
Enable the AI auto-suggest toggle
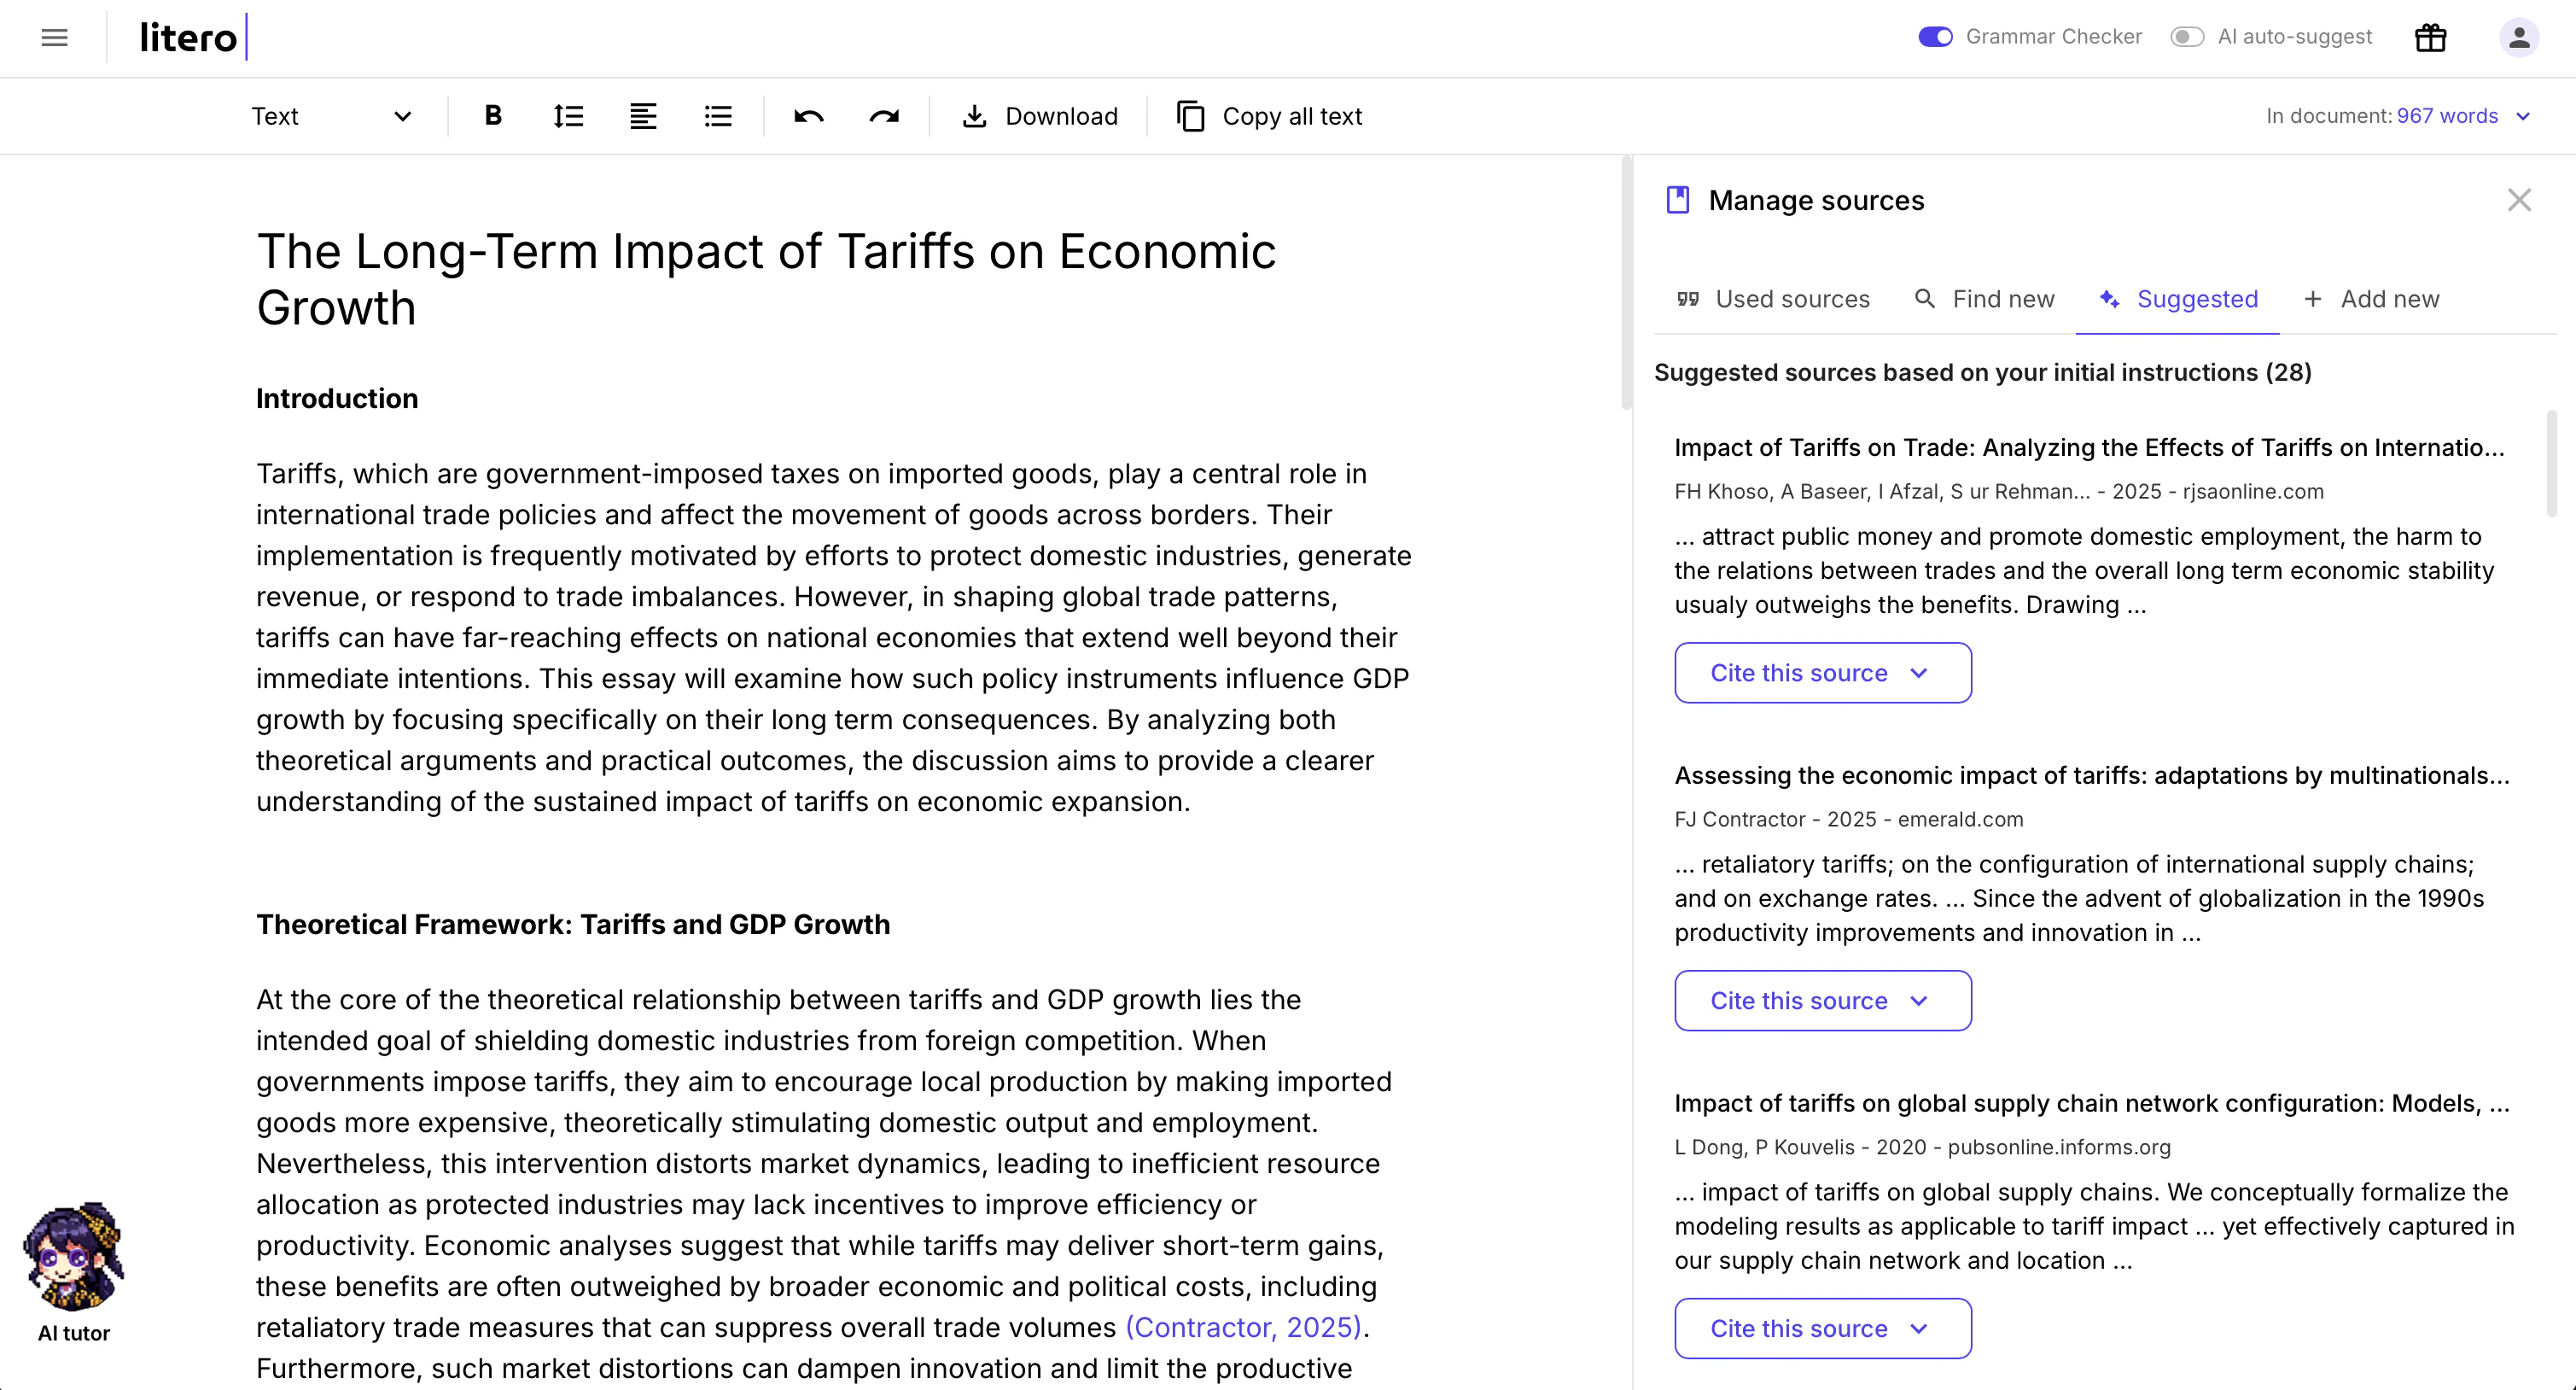pos(2187,37)
